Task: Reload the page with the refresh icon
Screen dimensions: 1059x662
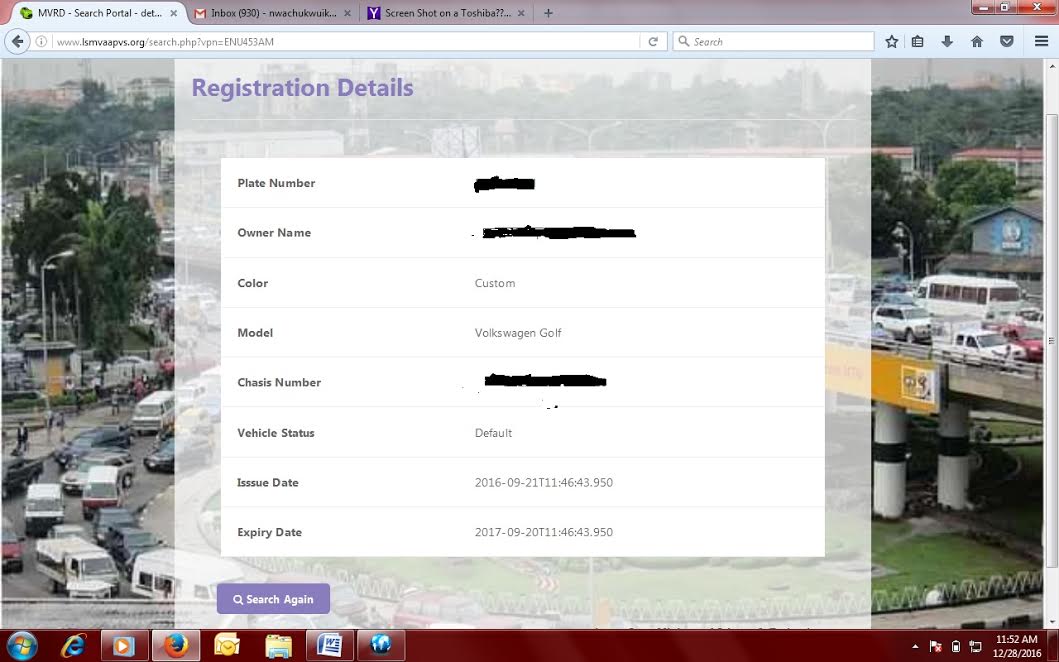Action: coord(653,41)
